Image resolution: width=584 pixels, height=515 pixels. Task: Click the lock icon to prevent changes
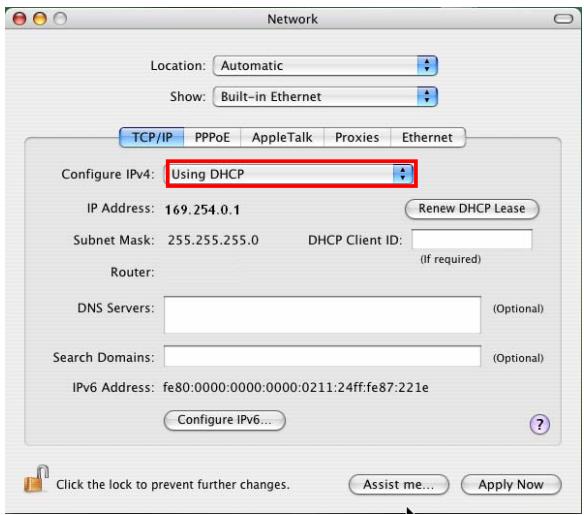pos(36,479)
